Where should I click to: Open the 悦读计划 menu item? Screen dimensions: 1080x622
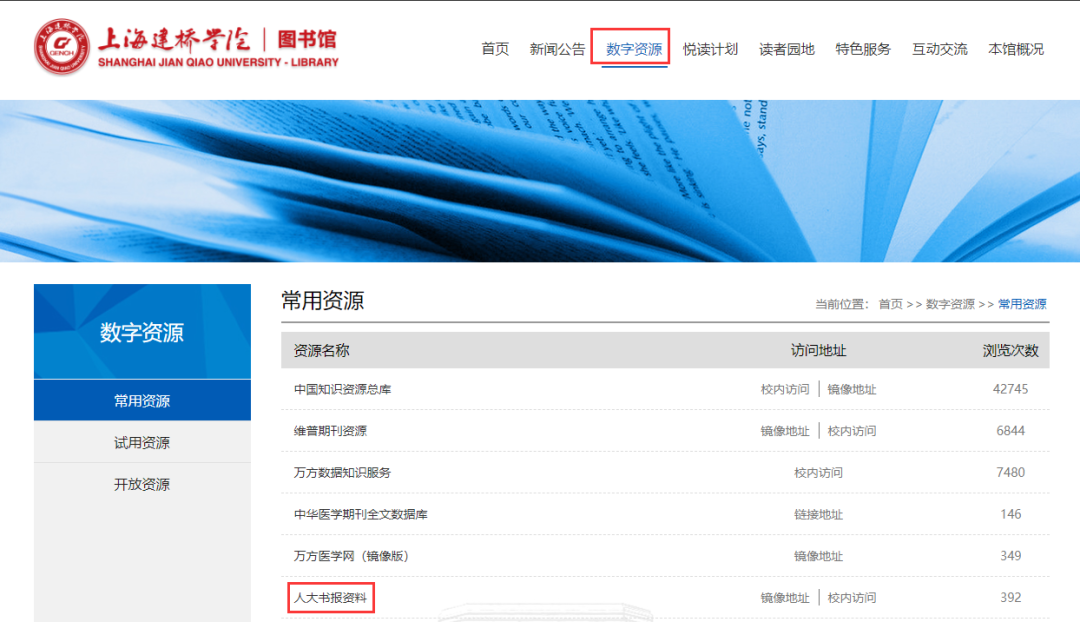tap(709, 48)
